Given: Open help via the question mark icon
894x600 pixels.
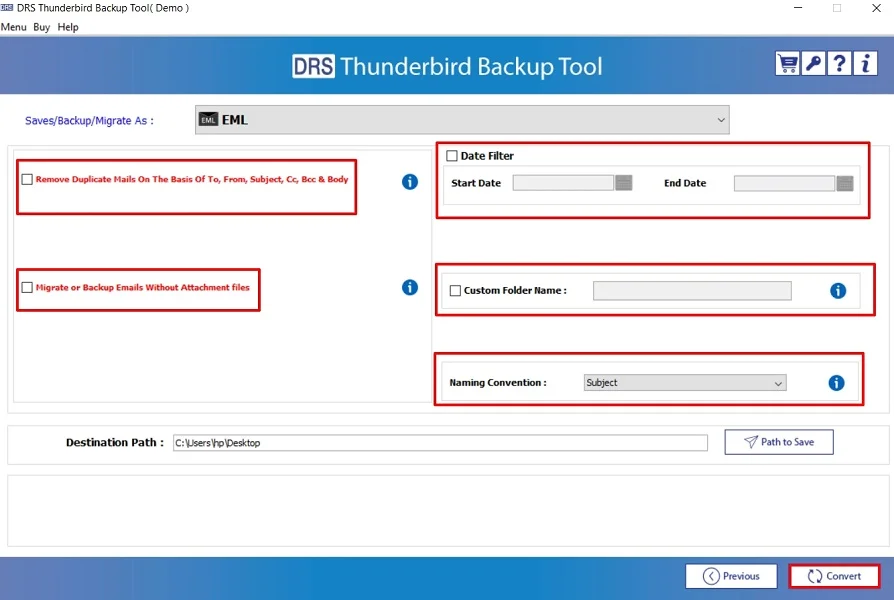Looking at the screenshot, I should (838, 63).
